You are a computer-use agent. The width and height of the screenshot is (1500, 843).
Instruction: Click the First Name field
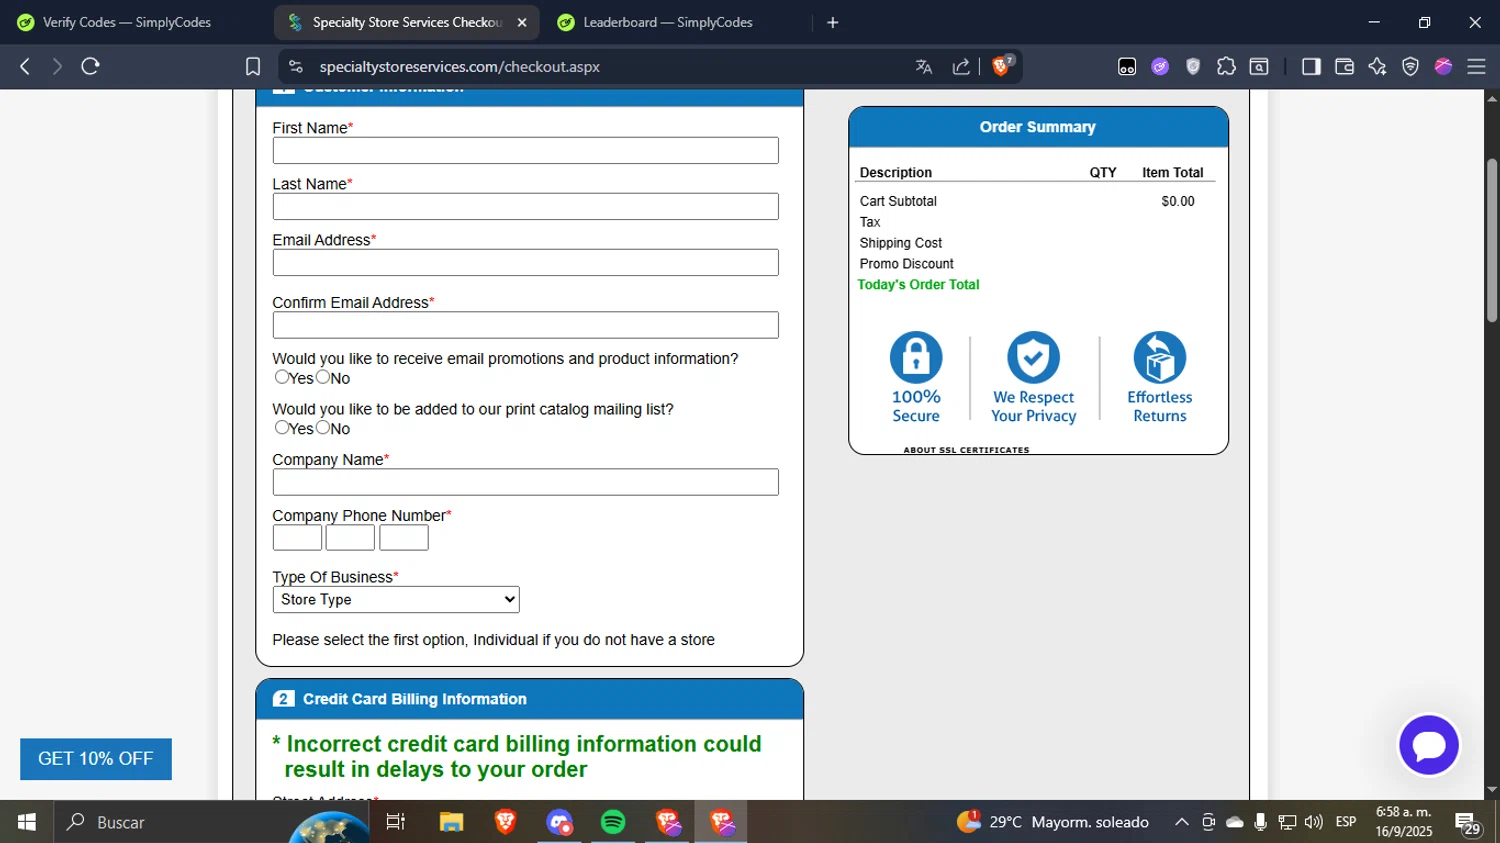pyautogui.click(x=525, y=151)
